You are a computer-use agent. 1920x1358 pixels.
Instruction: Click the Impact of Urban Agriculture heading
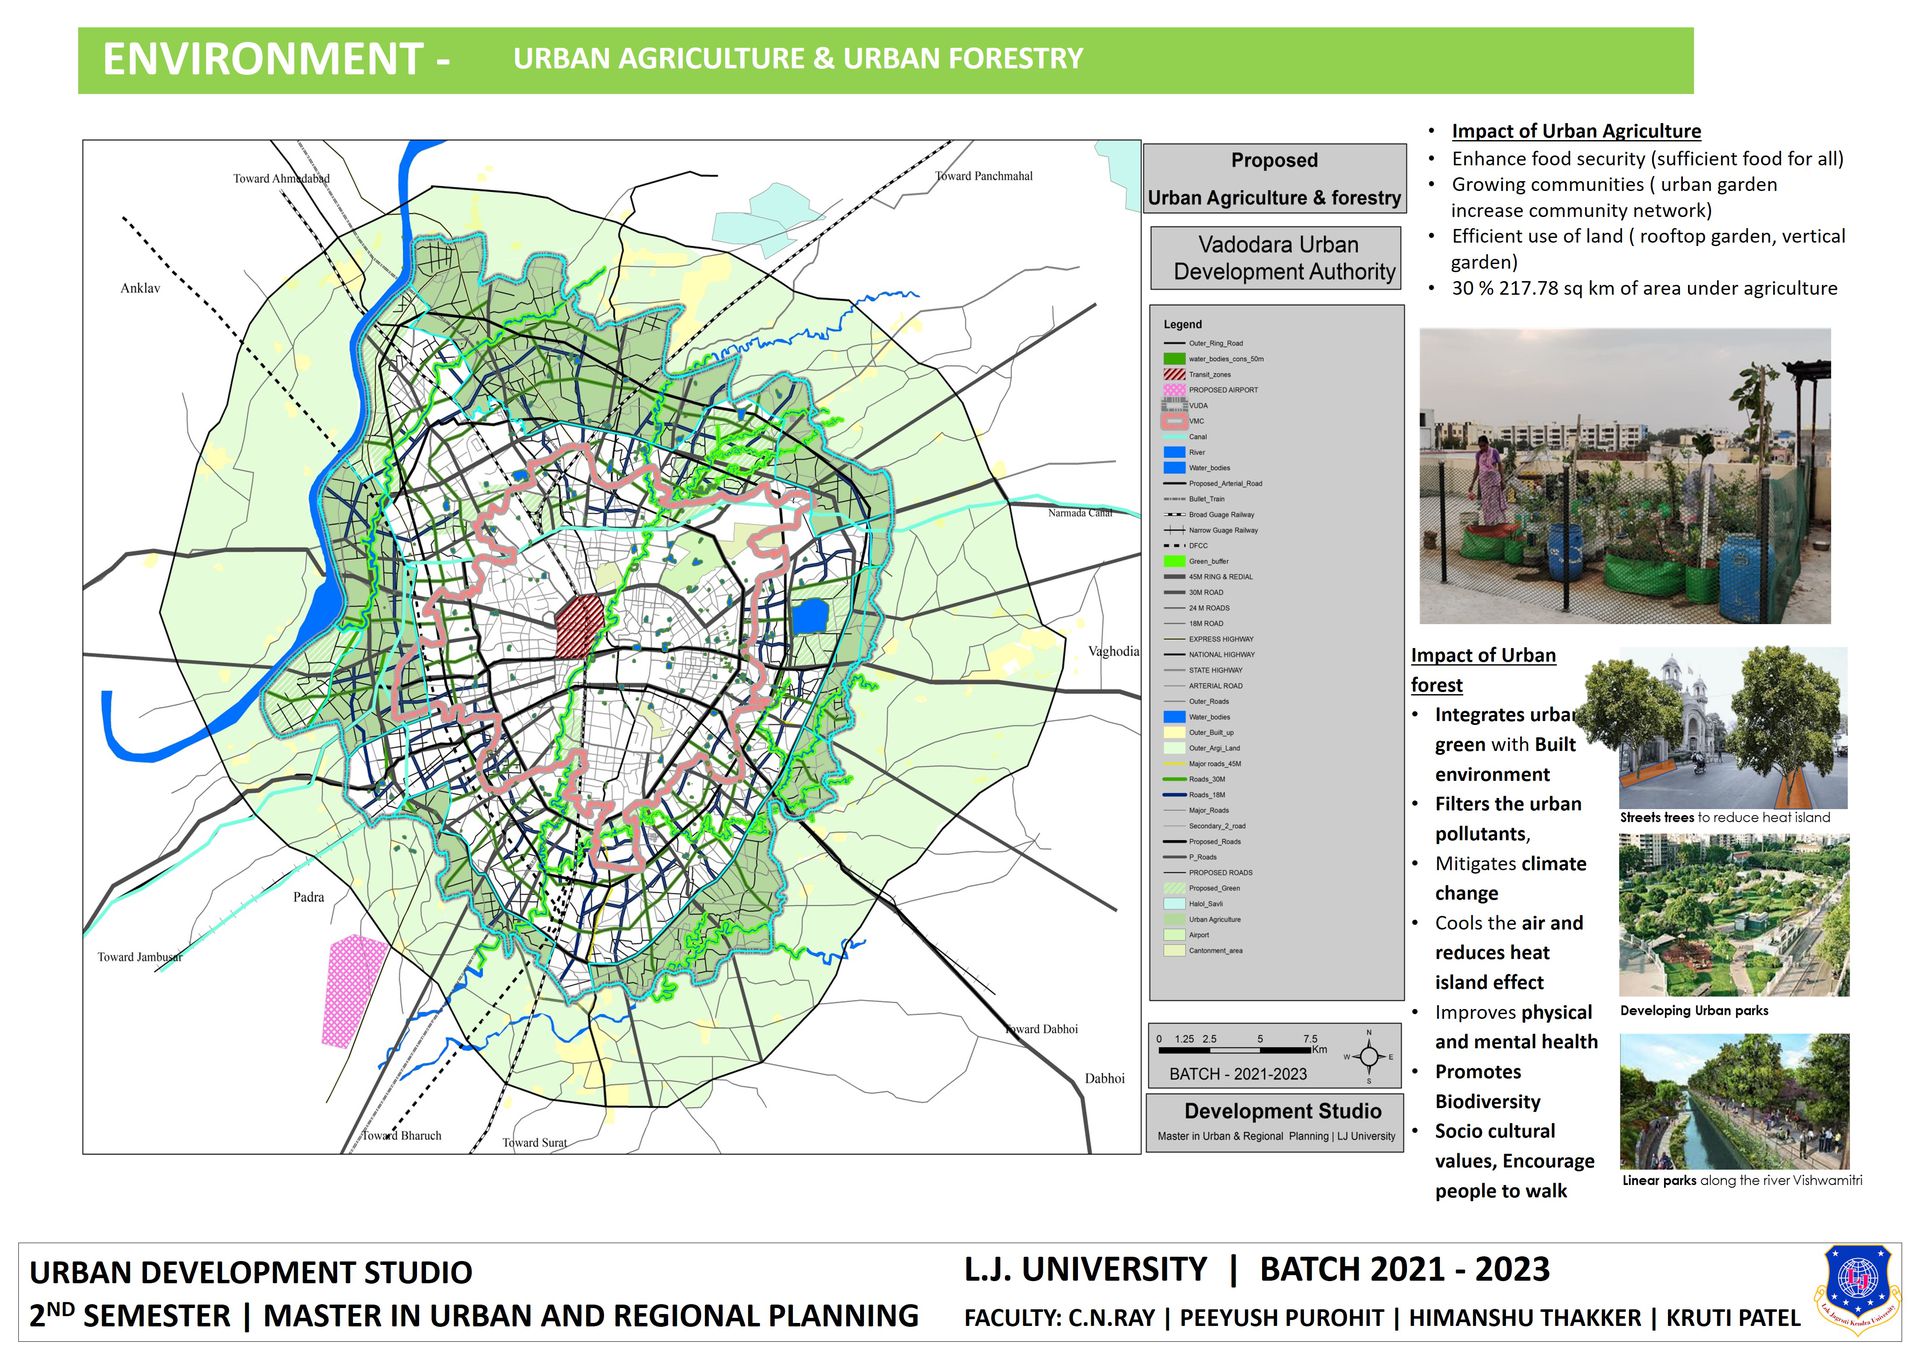point(1575,131)
